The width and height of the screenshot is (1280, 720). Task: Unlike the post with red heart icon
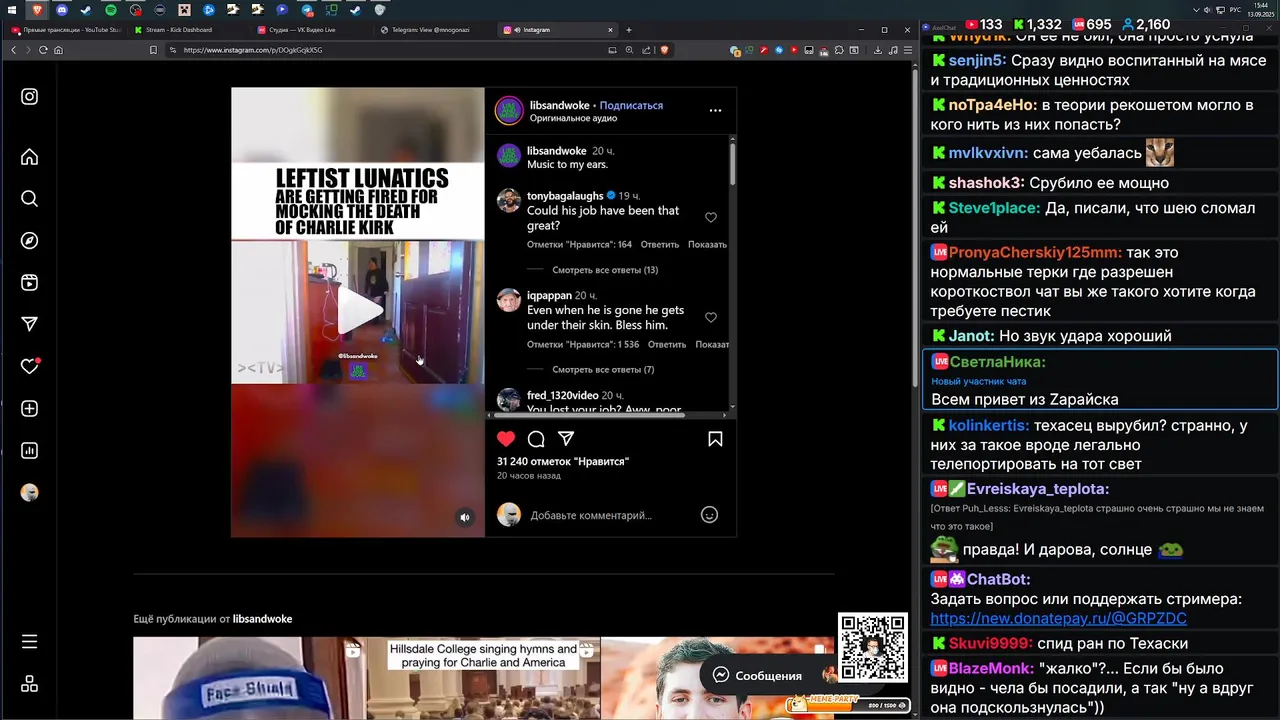506,439
